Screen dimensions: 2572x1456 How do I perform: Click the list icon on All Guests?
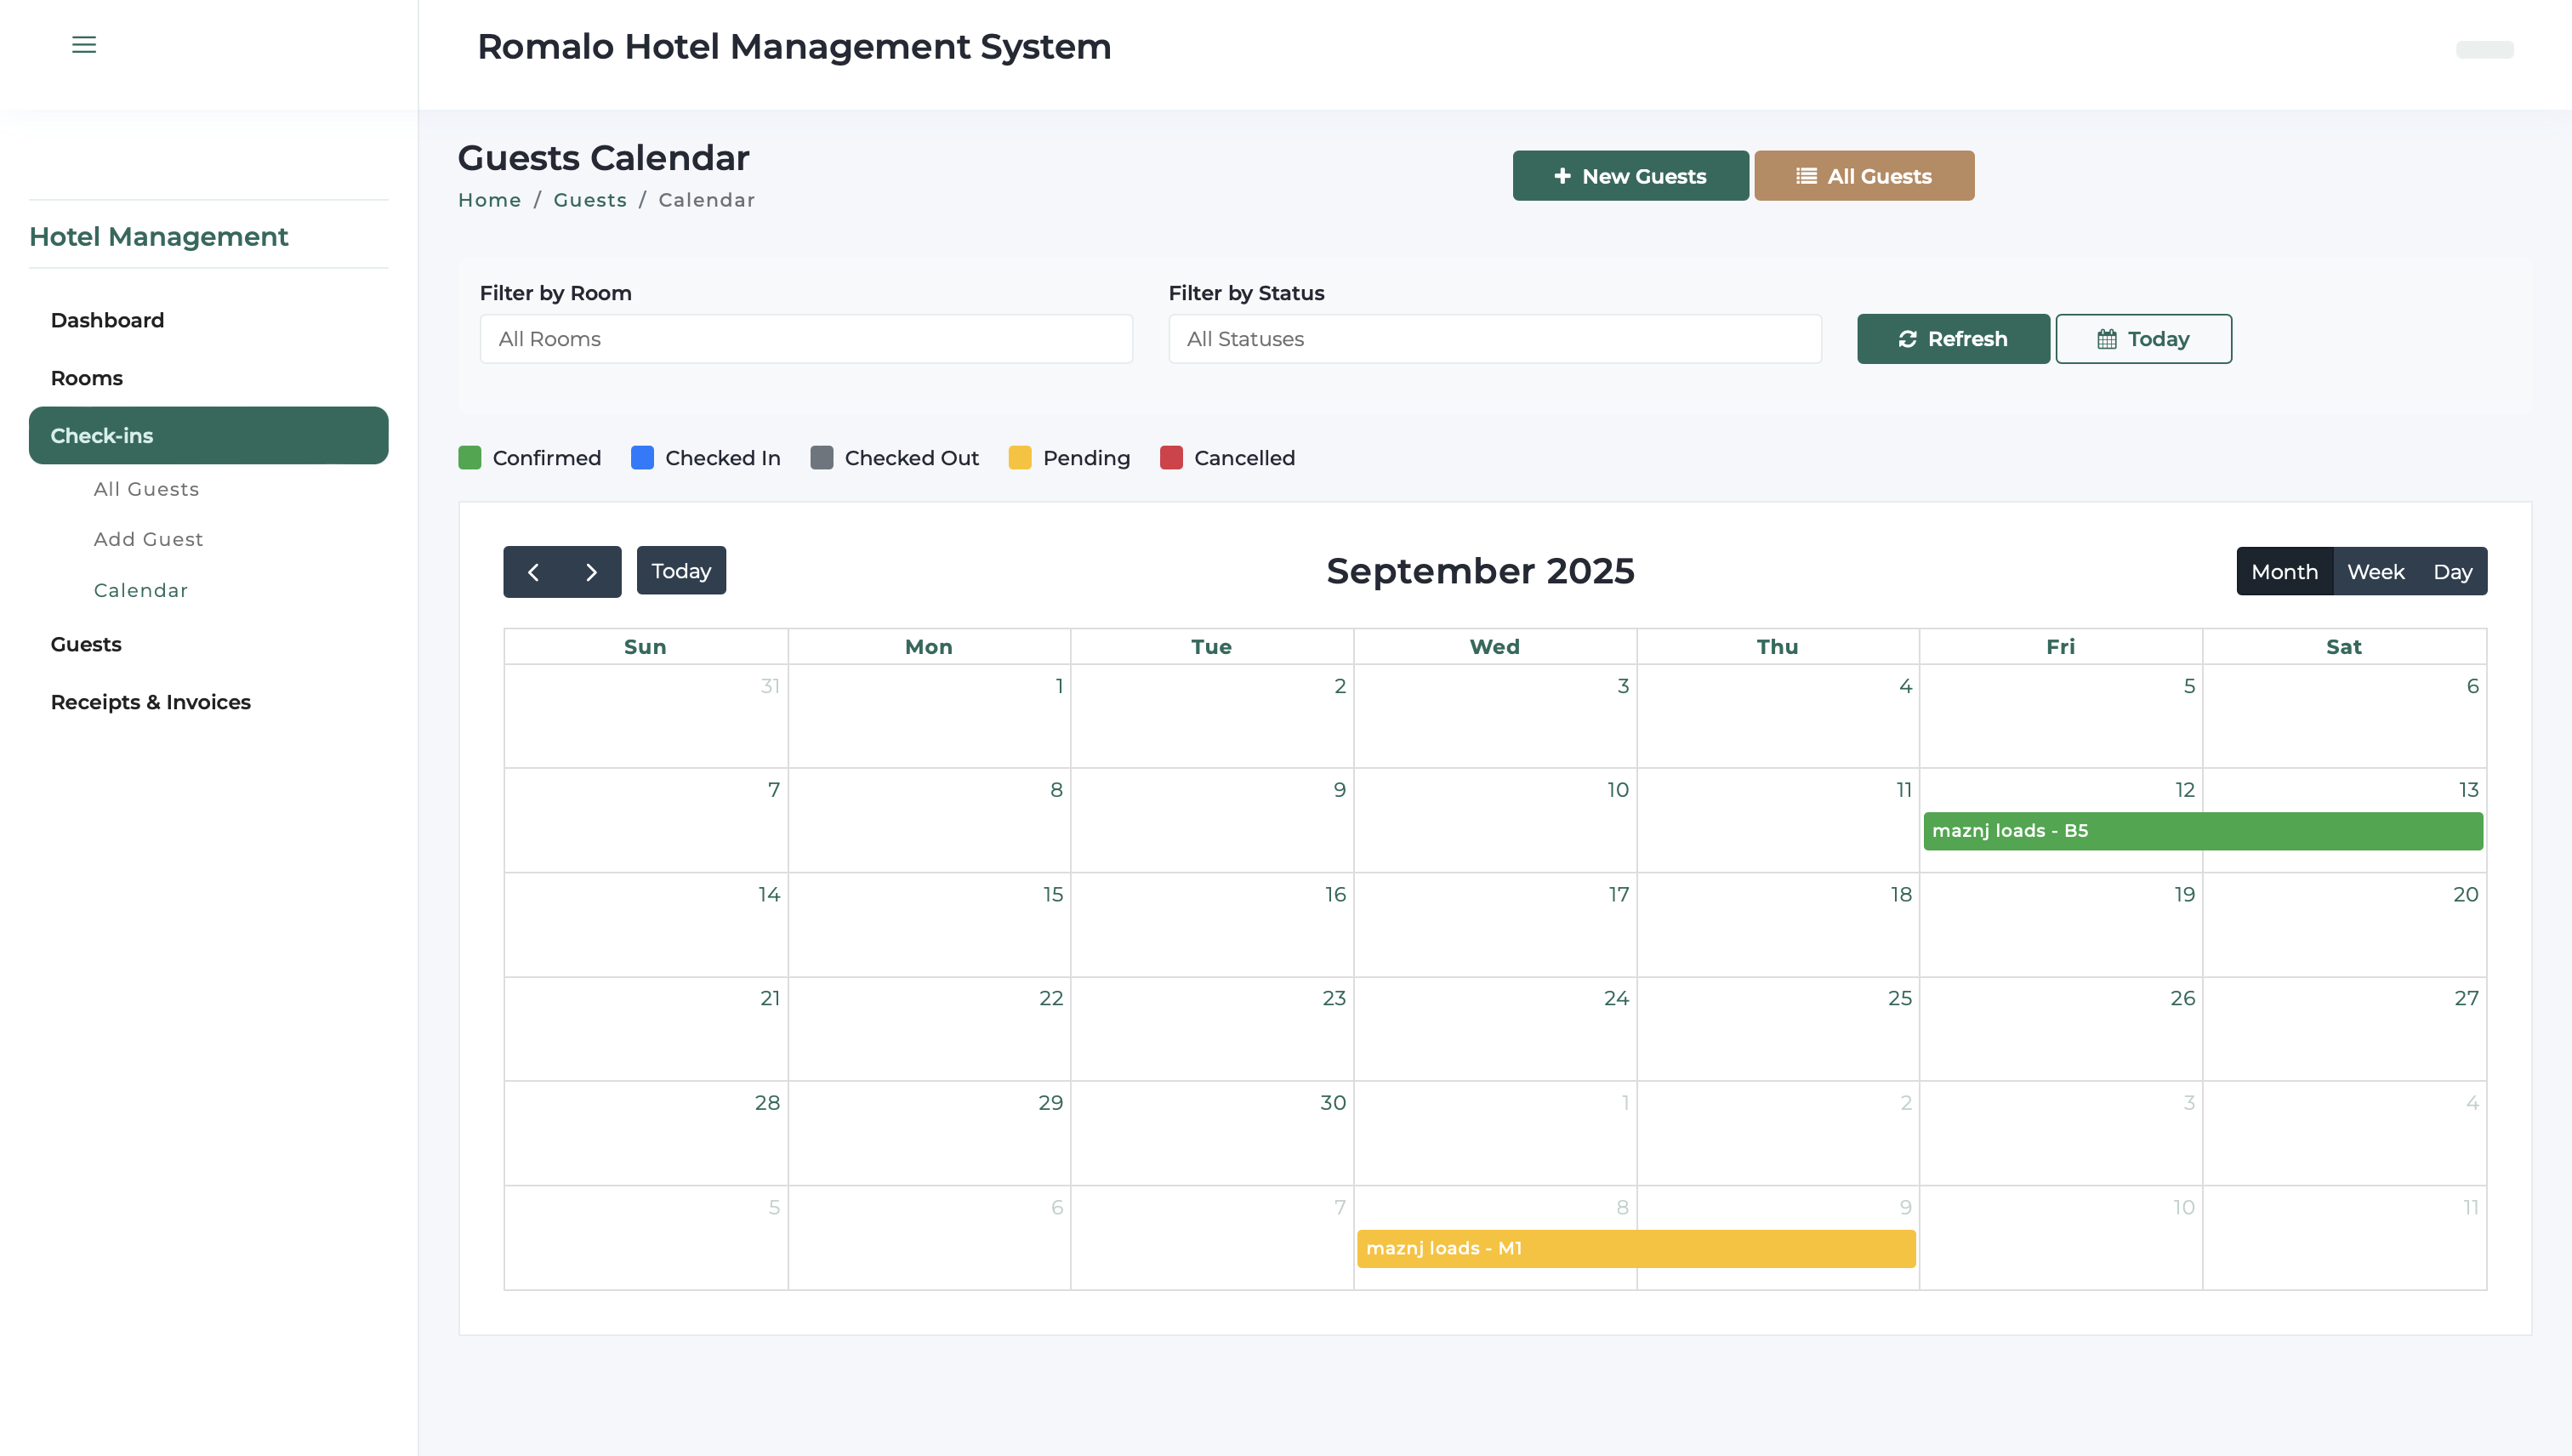coord(1806,176)
